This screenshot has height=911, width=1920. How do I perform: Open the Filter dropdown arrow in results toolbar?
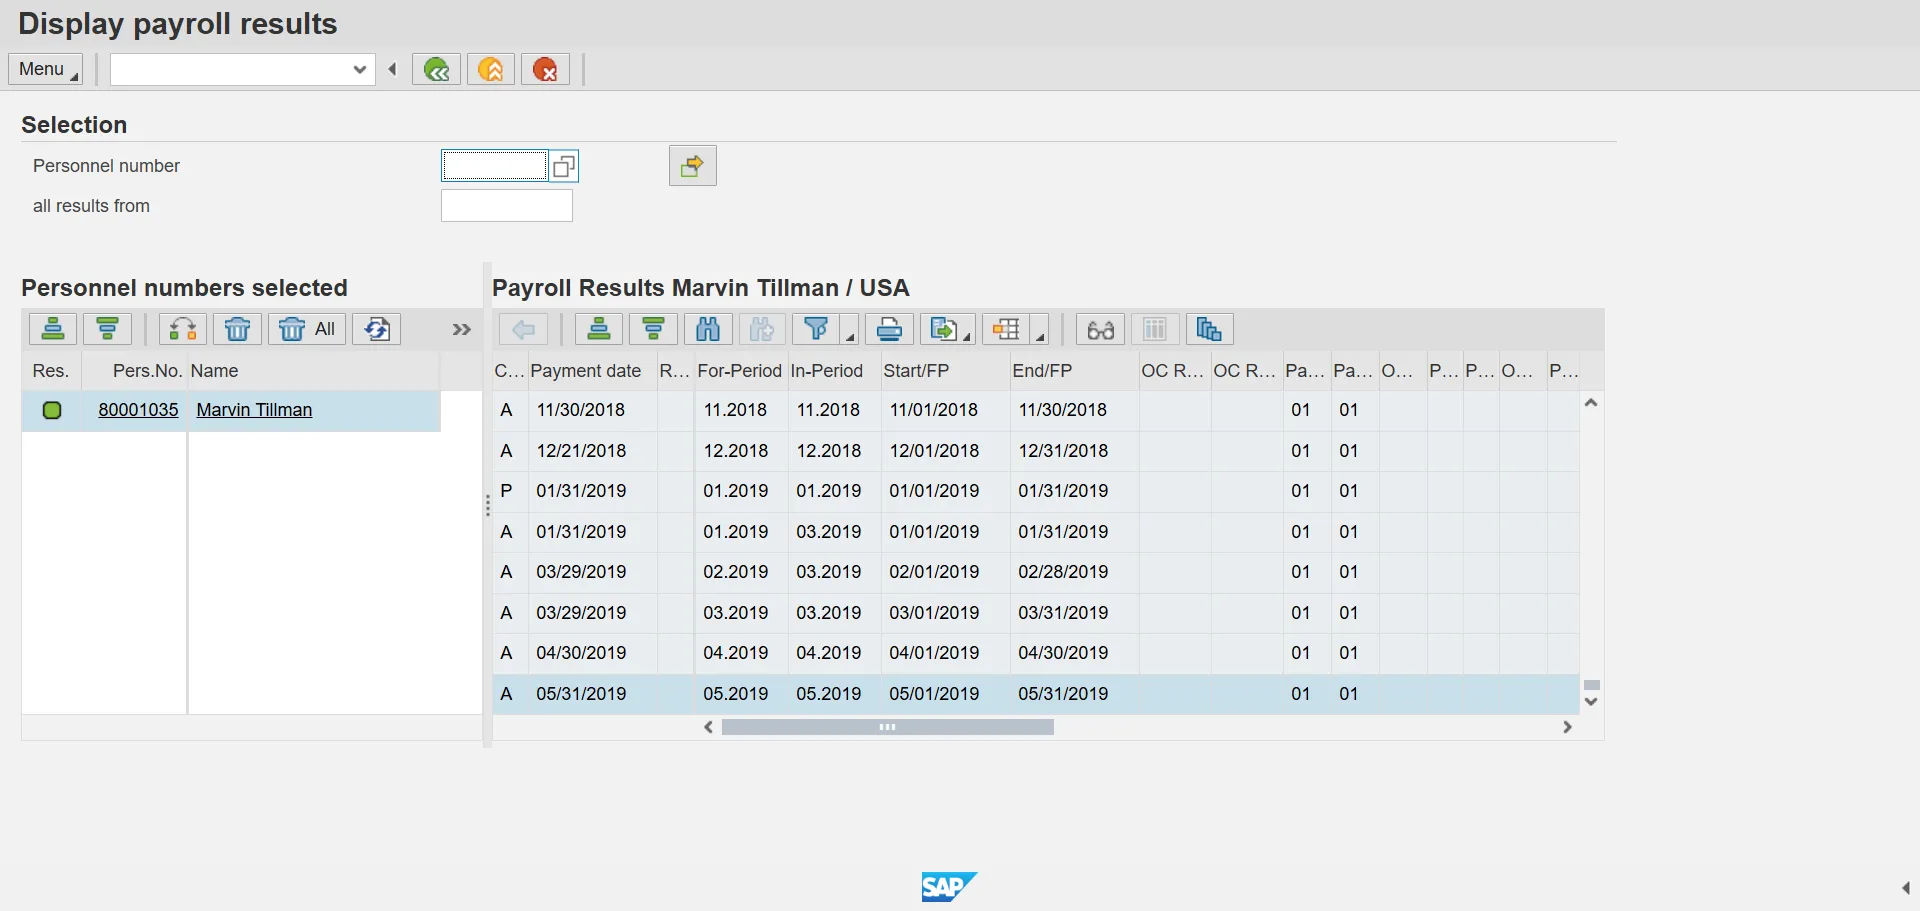[x=850, y=336]
